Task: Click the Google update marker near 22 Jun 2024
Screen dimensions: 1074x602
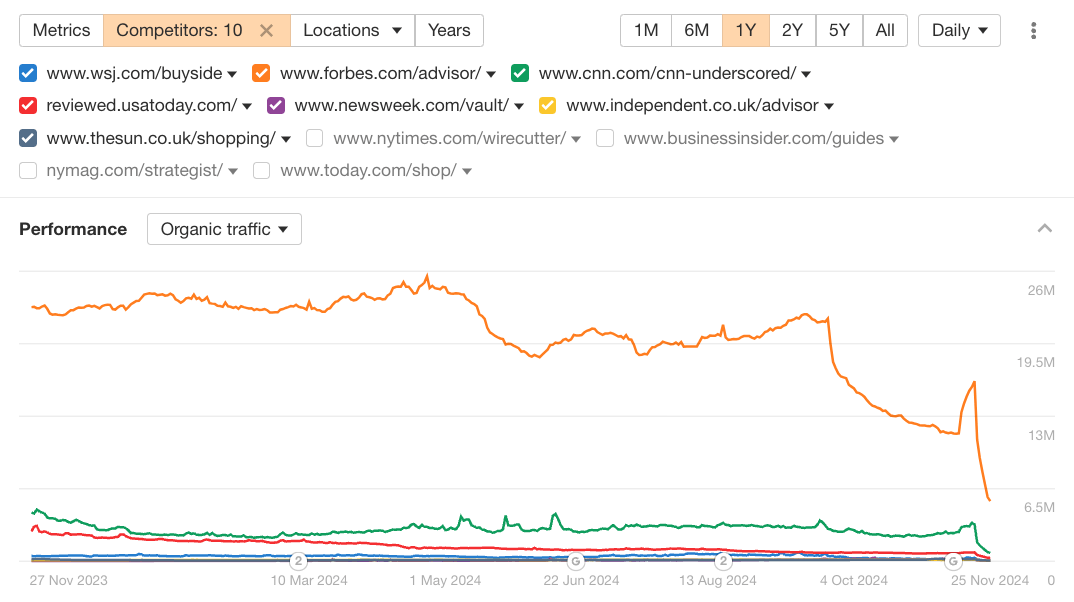Action: 575,560
